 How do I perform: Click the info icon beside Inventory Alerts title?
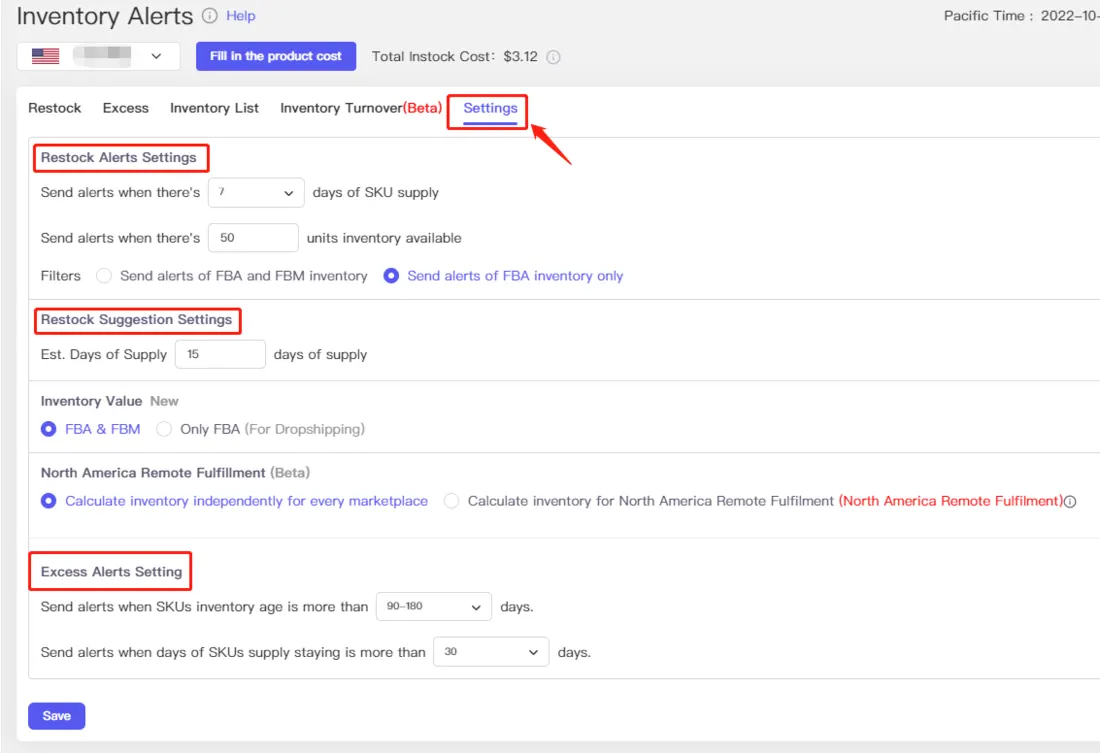[x=210, y=16]
